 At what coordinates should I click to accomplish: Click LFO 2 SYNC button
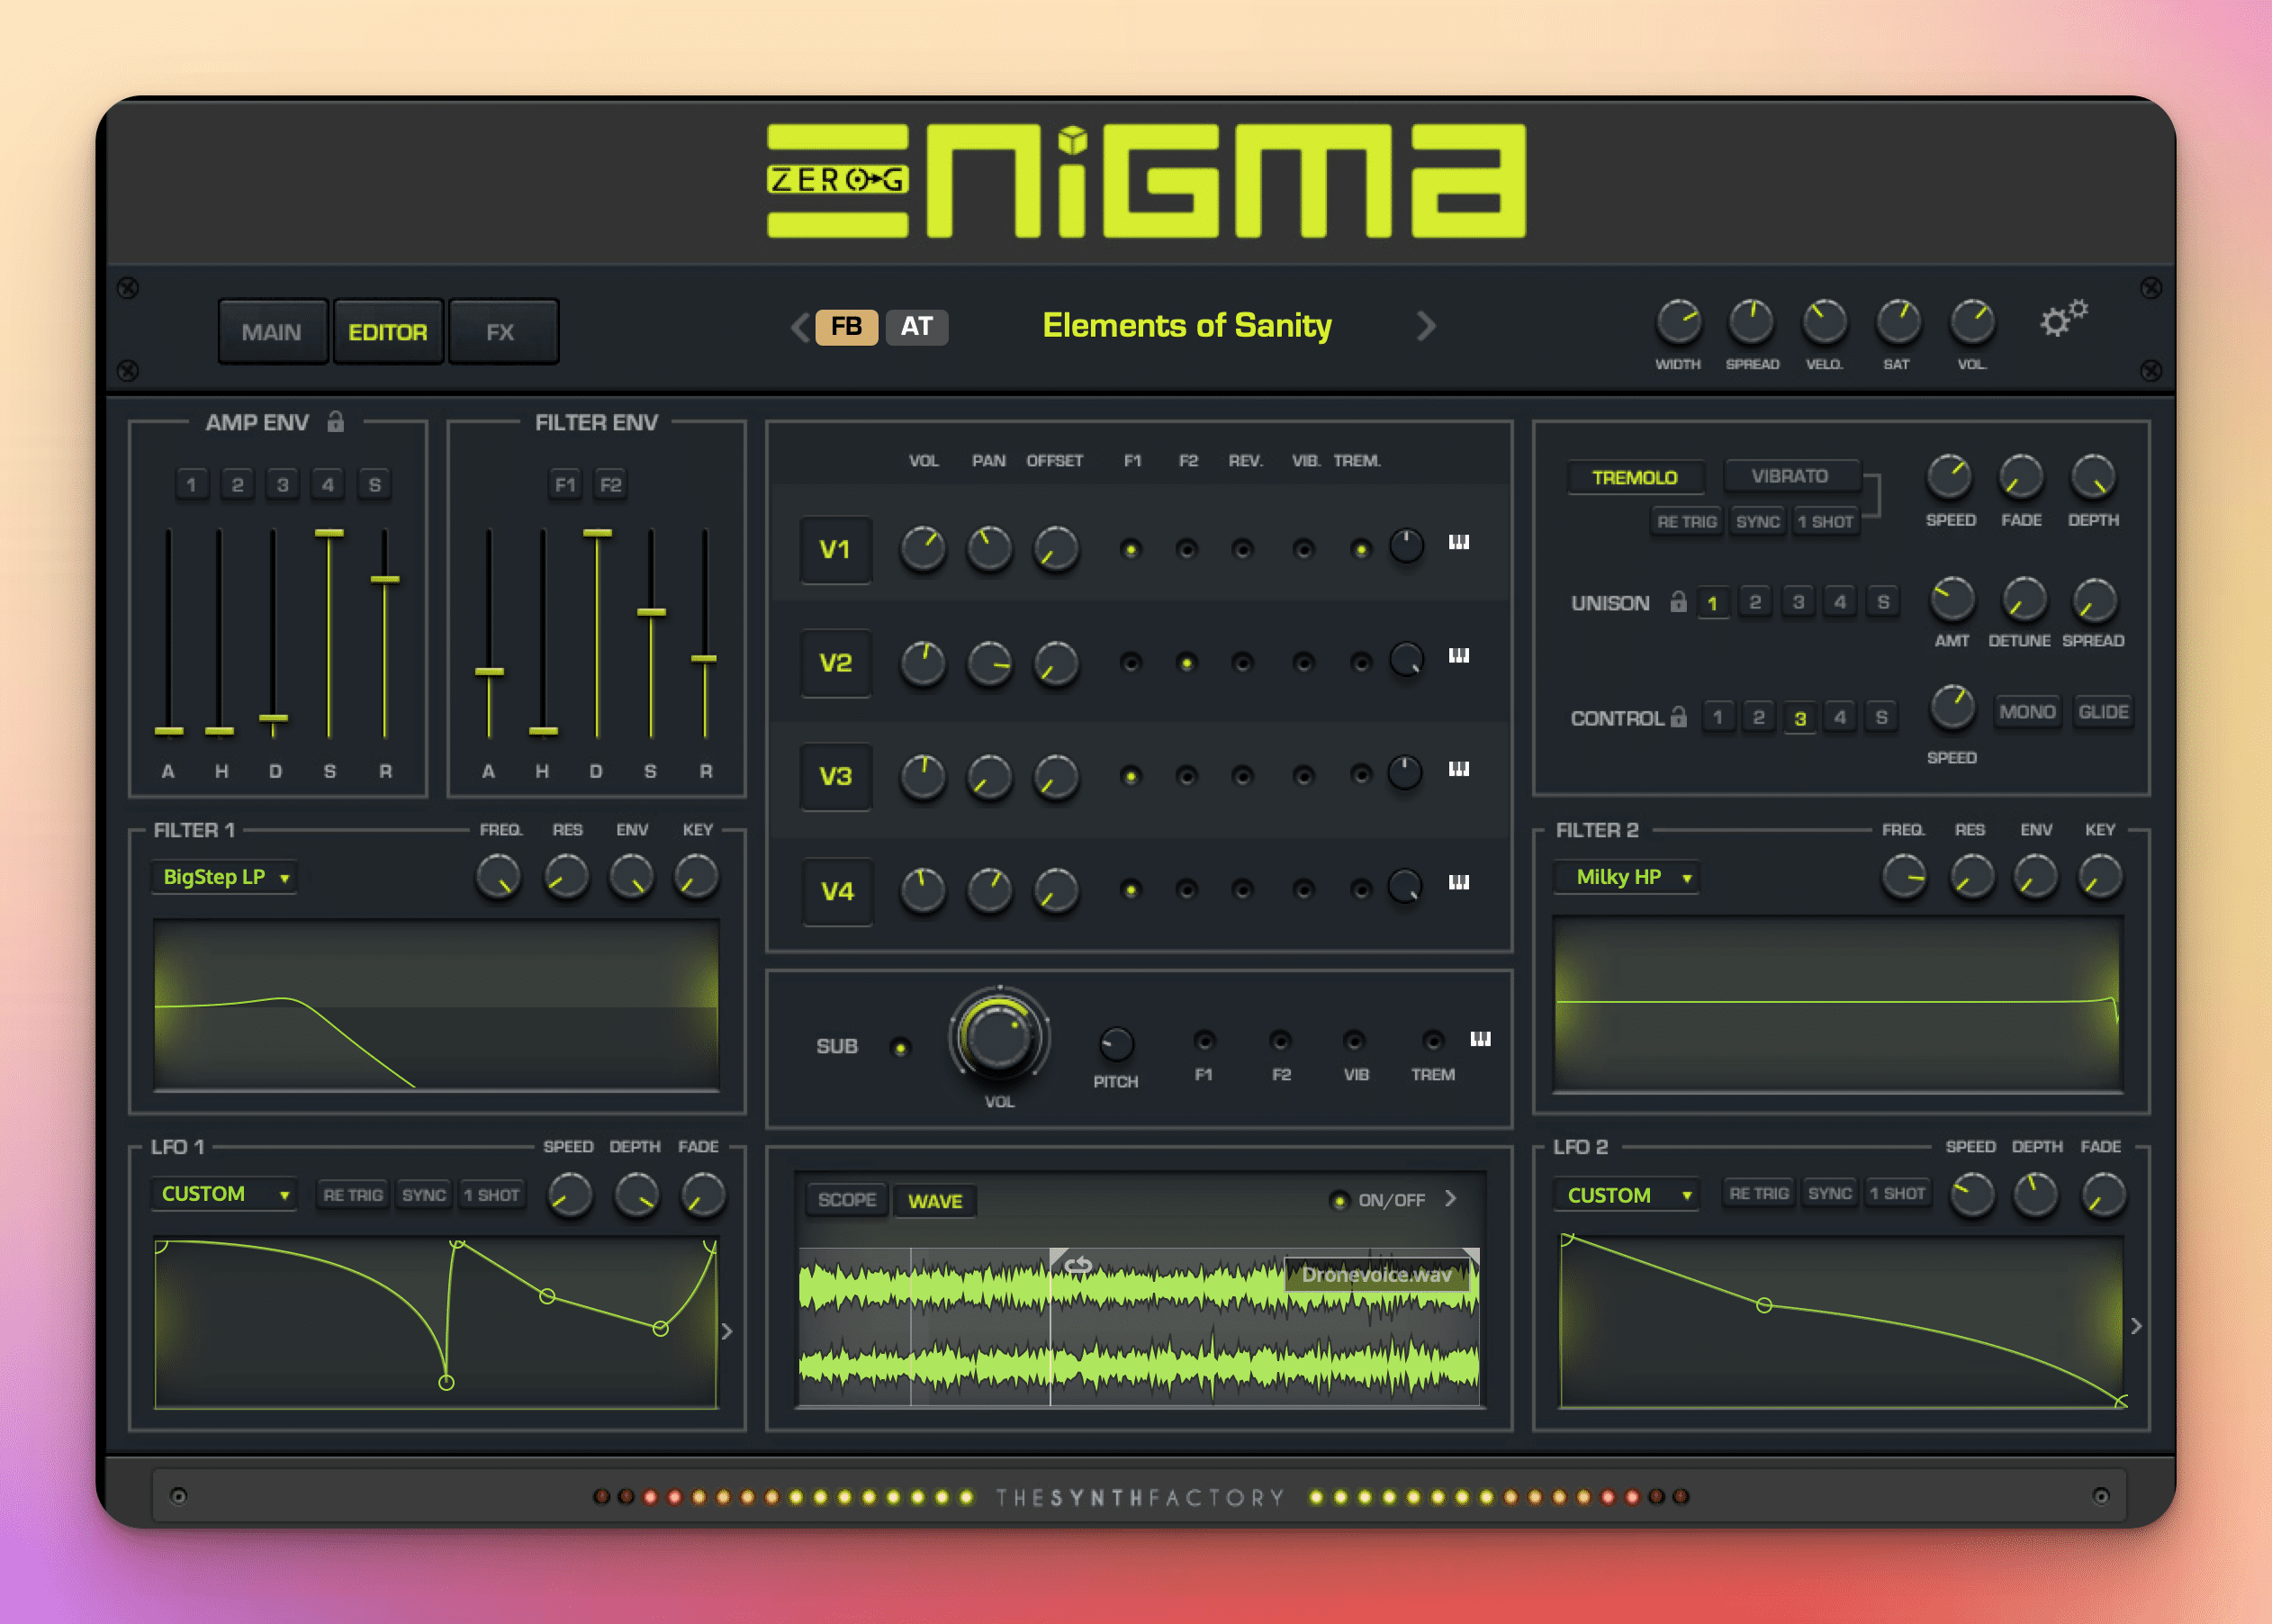[x=1829, y=1193]
